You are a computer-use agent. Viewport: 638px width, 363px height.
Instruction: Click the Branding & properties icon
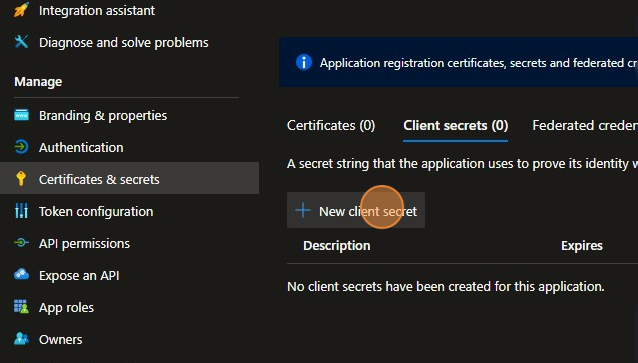point(21,115)
